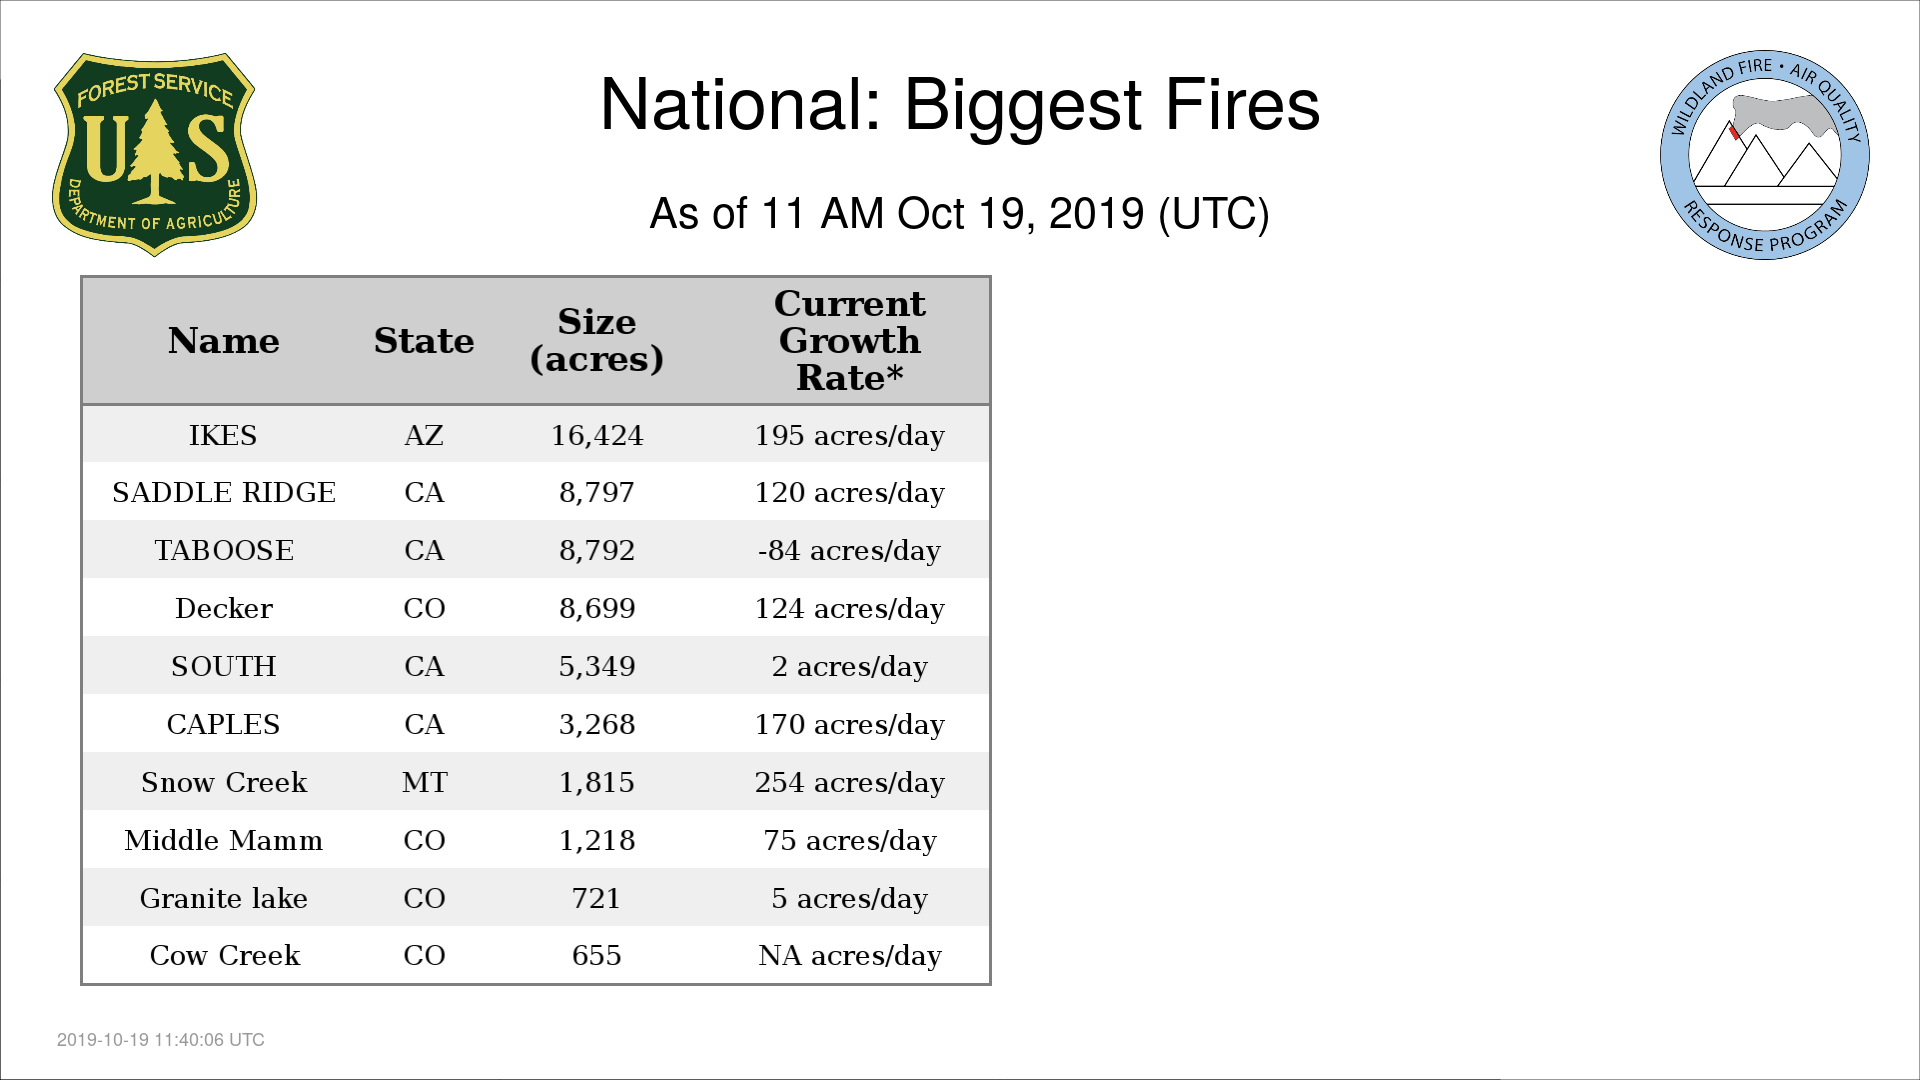Click the SADDLE RIDGE fire name
Viewport: 1920px width, 1080px height.
pyautogui.click(x=224, y=492)
